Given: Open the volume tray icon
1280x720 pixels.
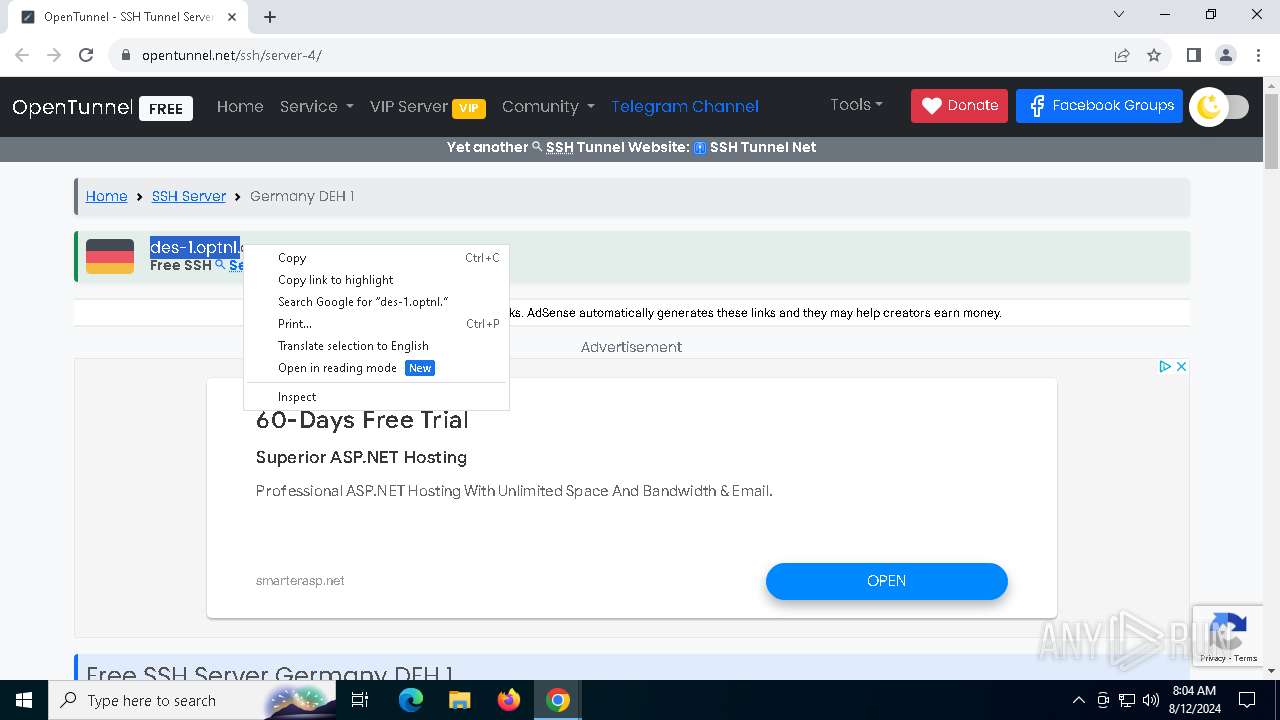Looking at the screenshot, I should (x=1150, y=700).
